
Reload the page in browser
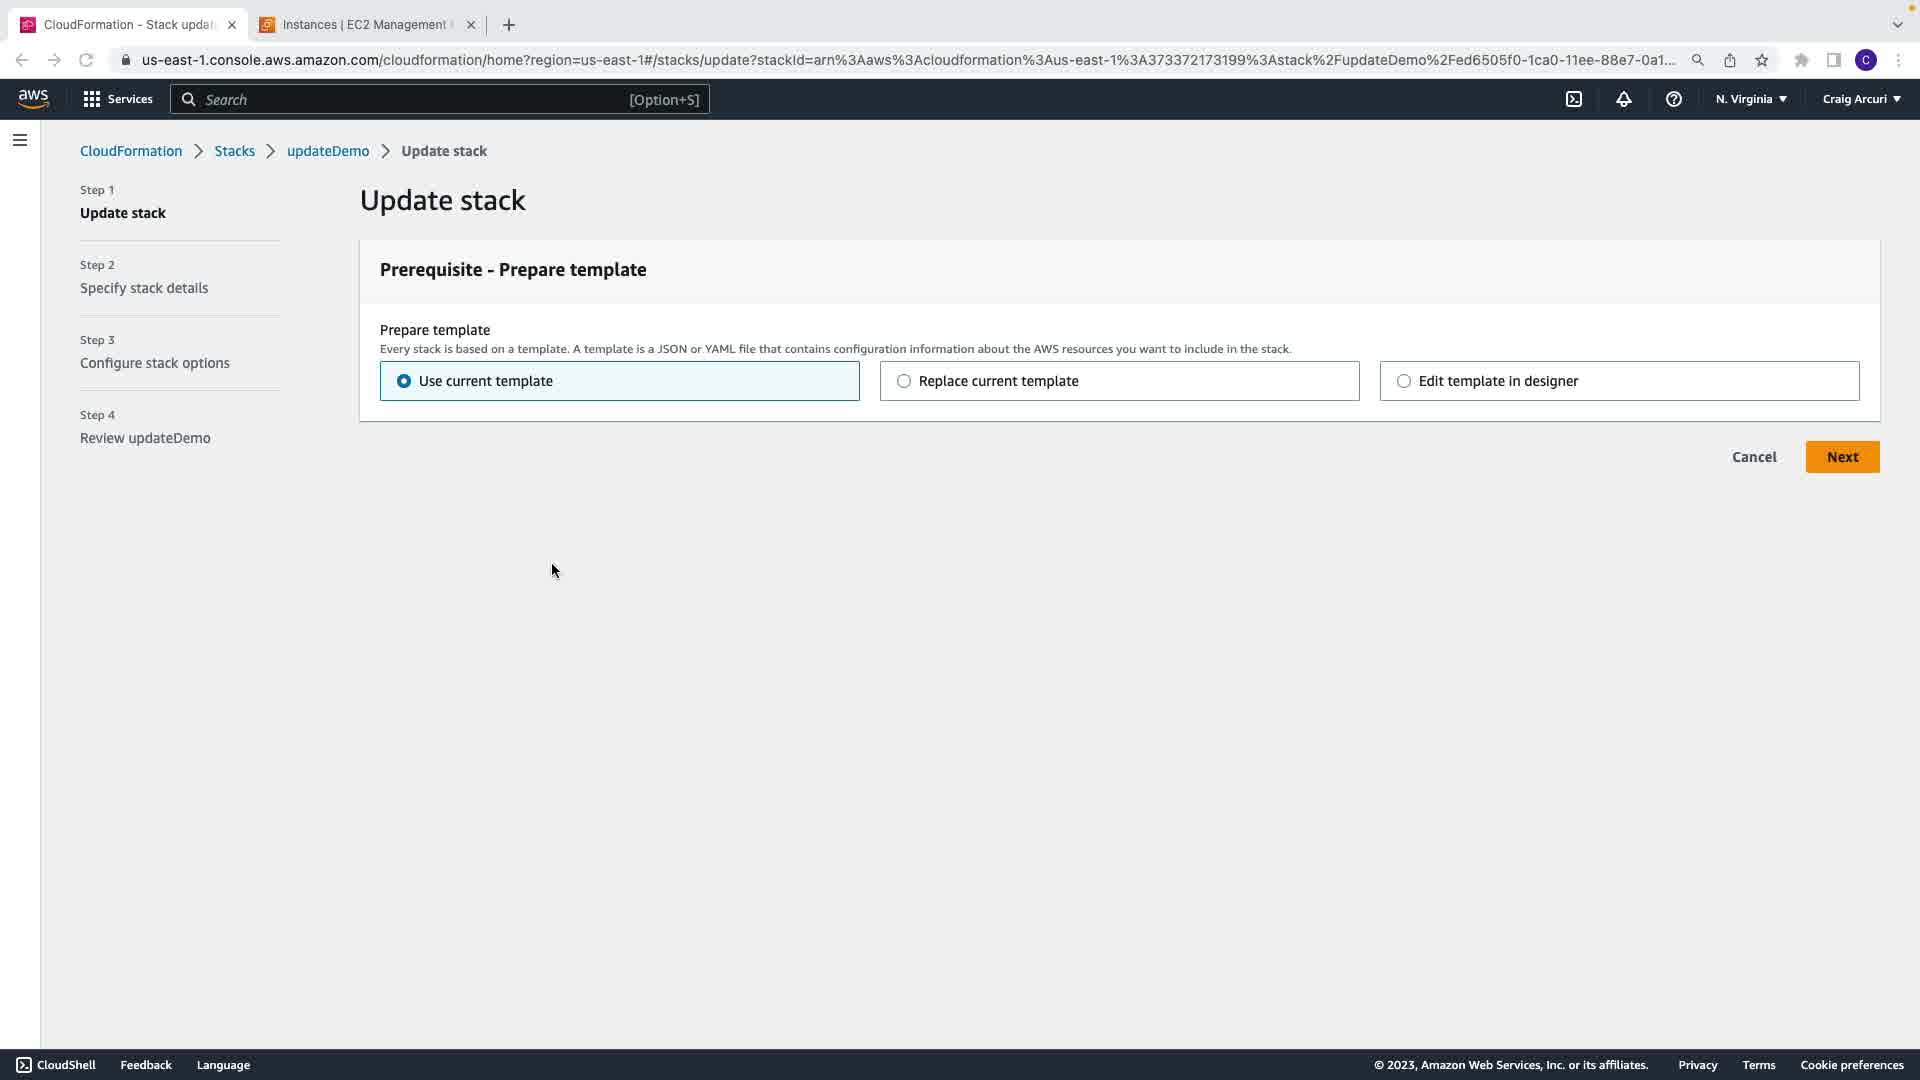(x=86, y=60)
